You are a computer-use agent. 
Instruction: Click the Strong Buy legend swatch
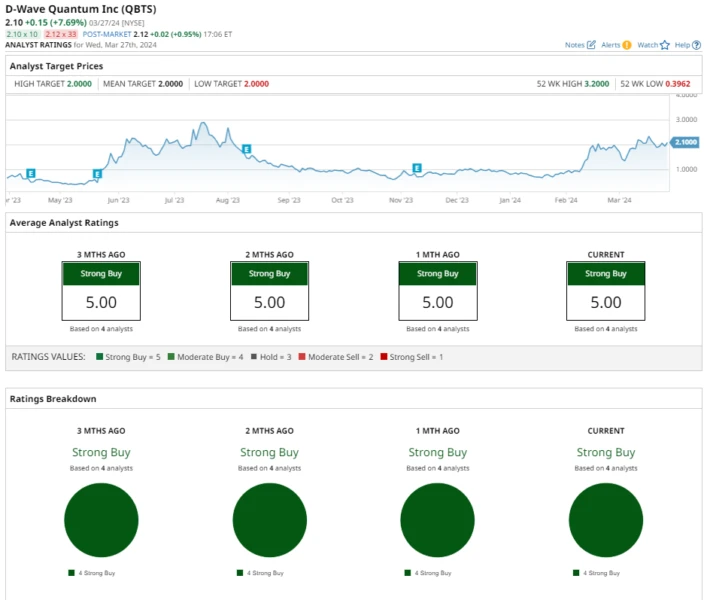(100, 357)
